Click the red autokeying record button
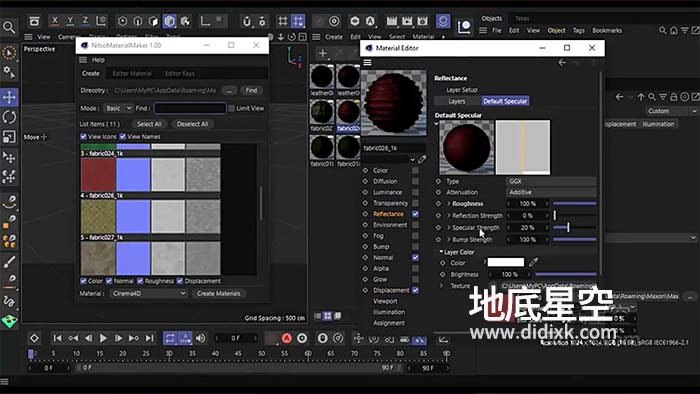 click(287, 338)
